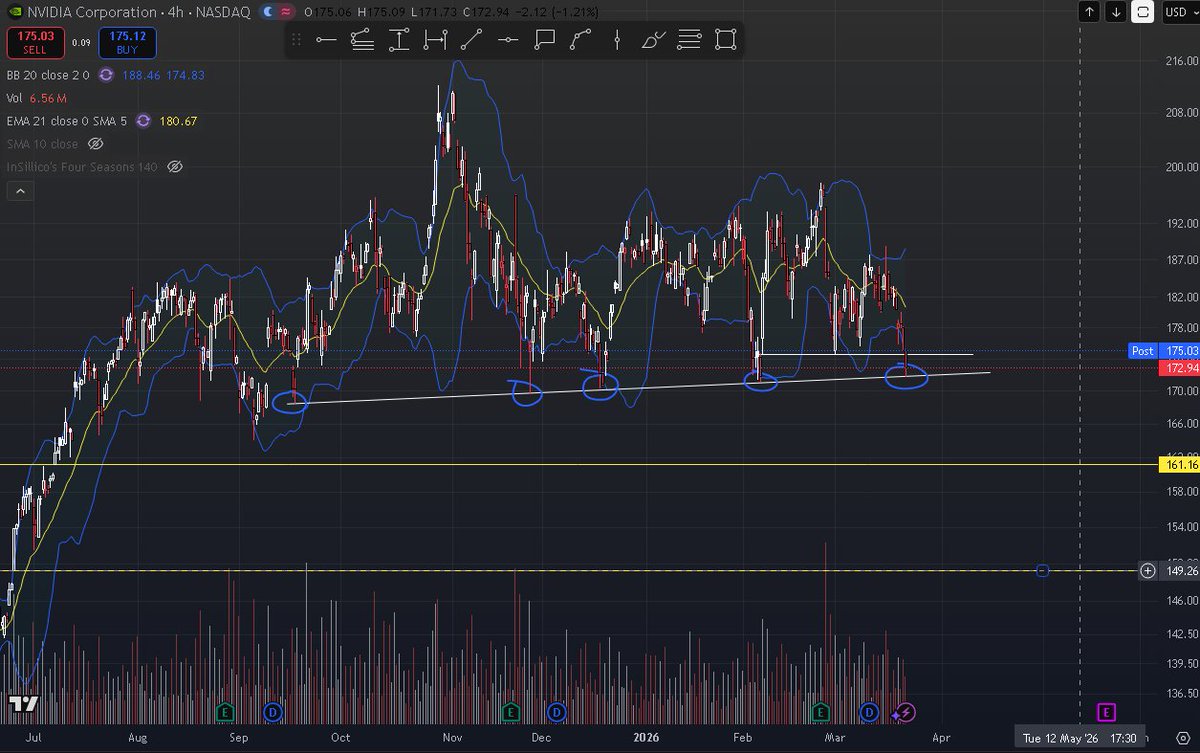Click the Vol 6.56 M legend
The image size is (1200, 753).
click(37, 98)
